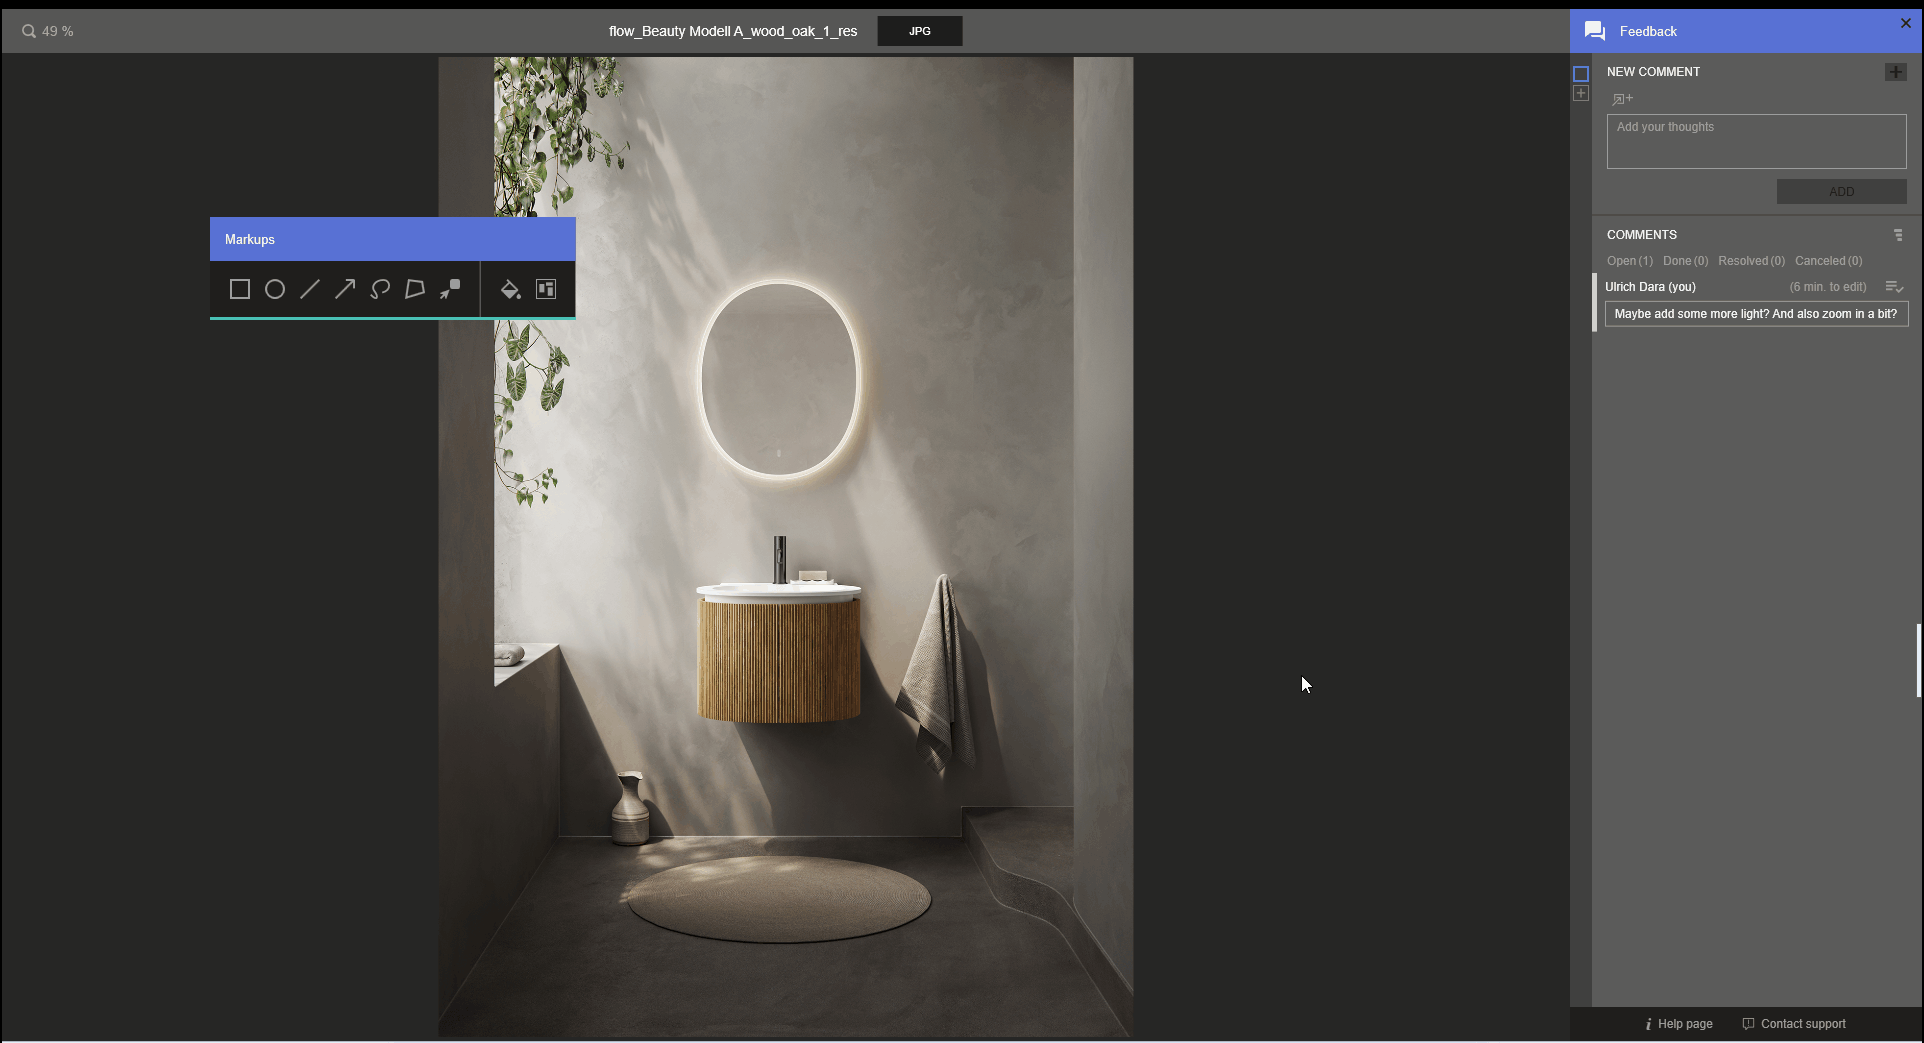Open the Help page link
The image size is (1924, 1043).
[x=1685, y=1024]
